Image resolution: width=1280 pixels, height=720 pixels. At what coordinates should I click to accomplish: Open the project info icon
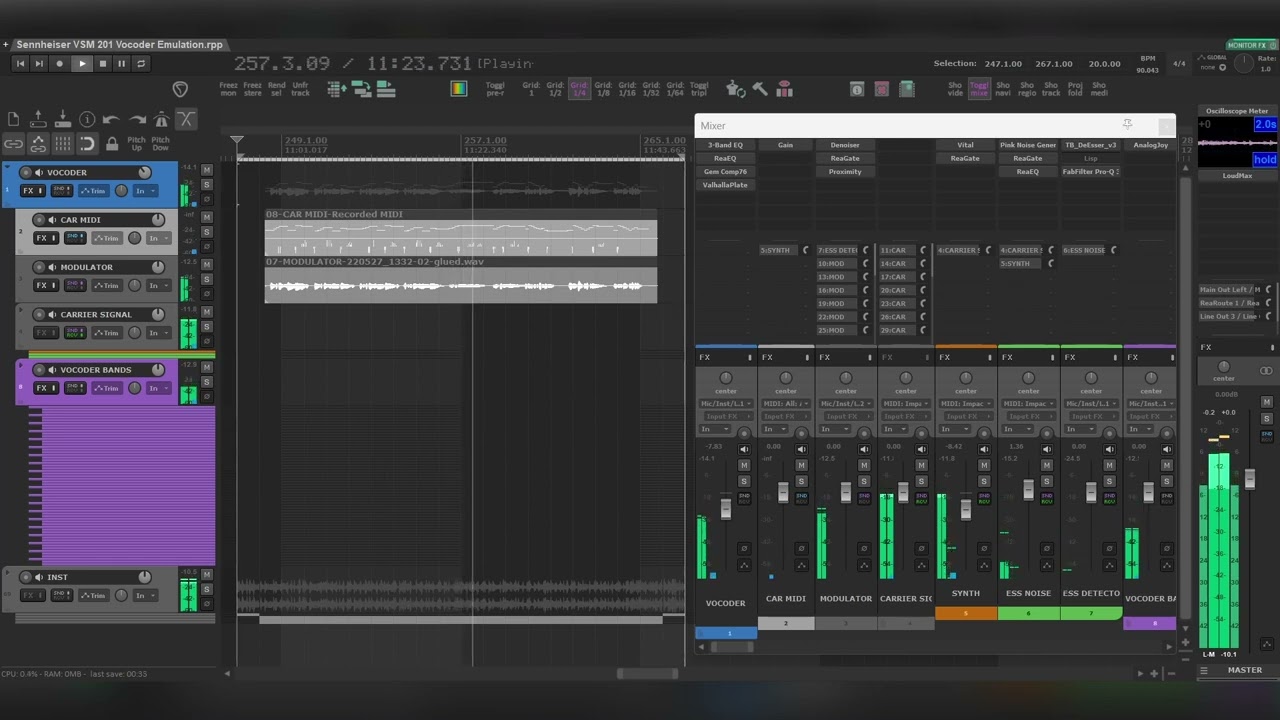pyautogui.click(x=87, y=120)
